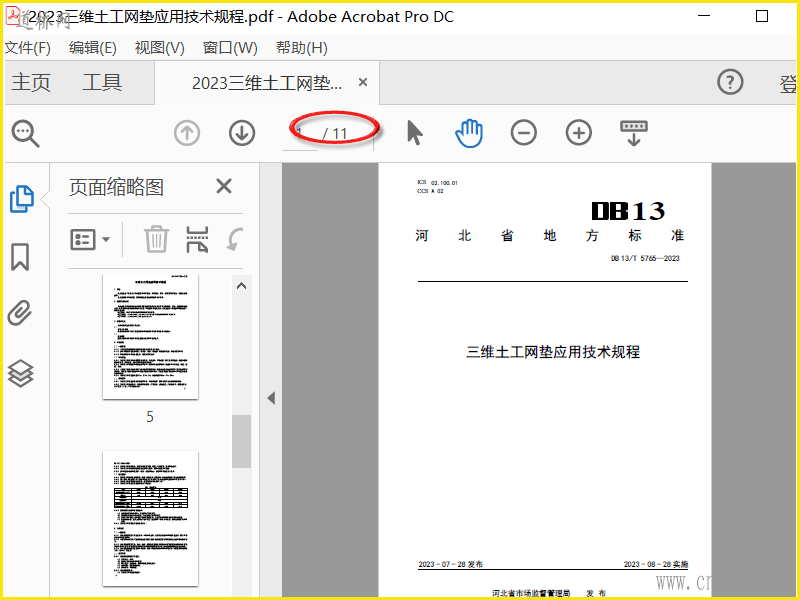This screenshot has height=600, width=800.
Task: Close the 2023三维土工网垫 document tab
Action: (x=363, y=82)
